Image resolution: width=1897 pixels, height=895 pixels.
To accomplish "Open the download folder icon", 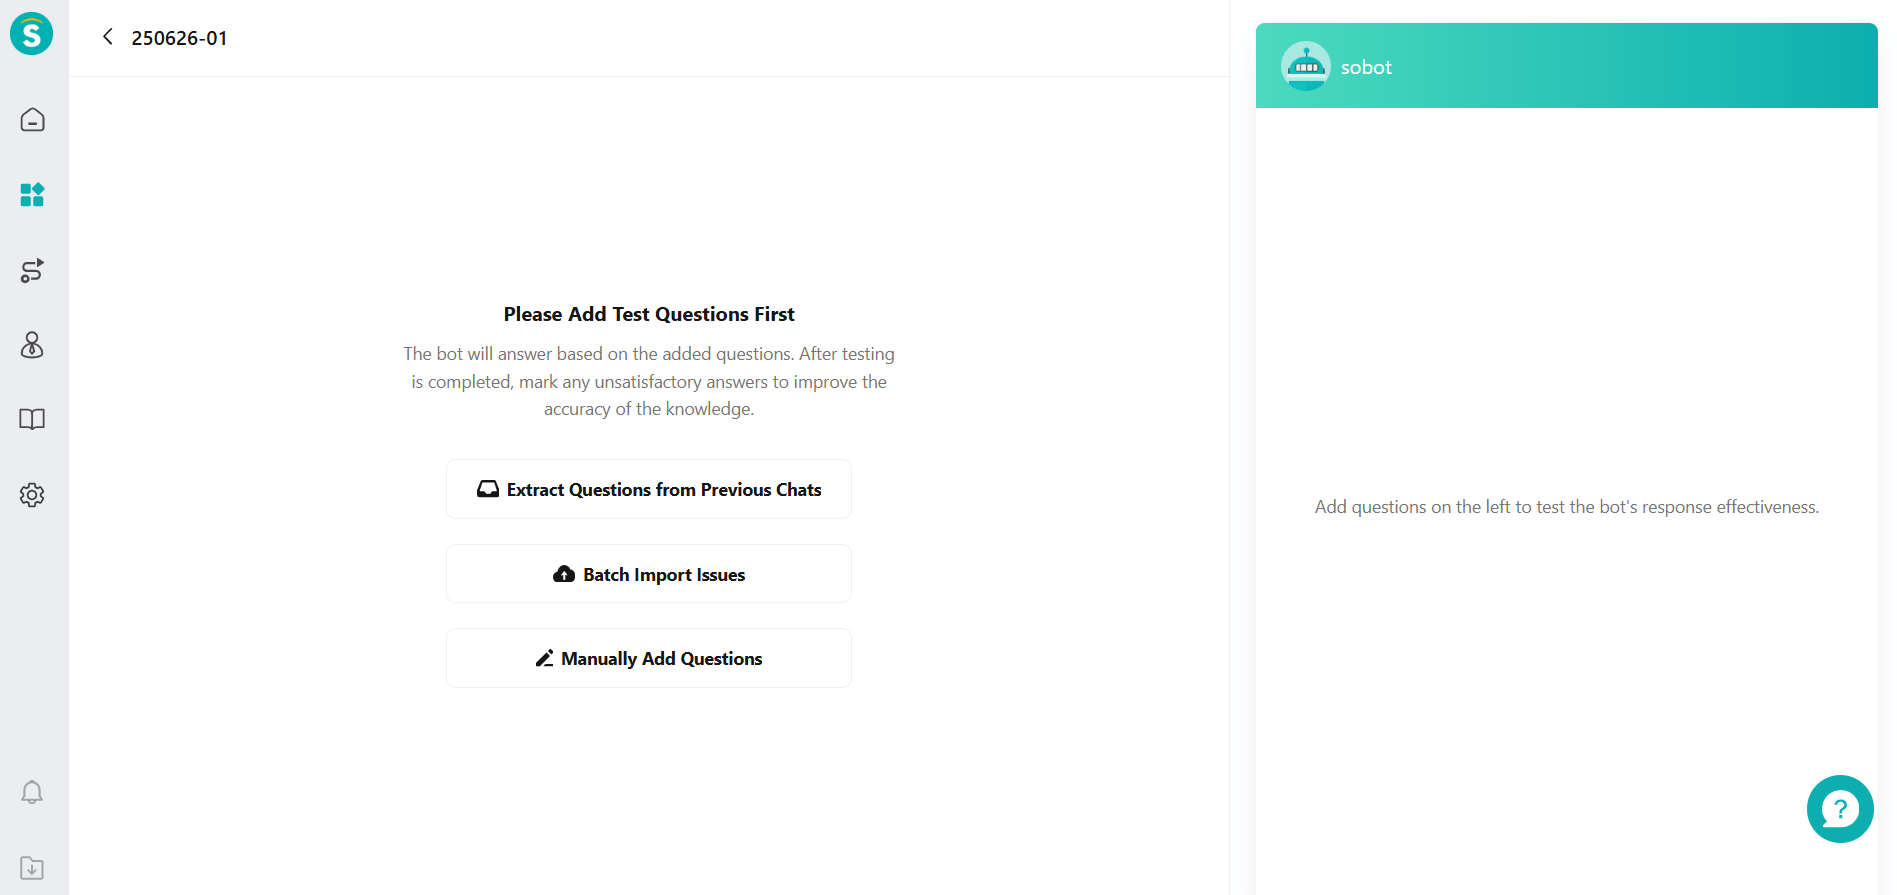I will pyautogui.click(x=32, y=868).
